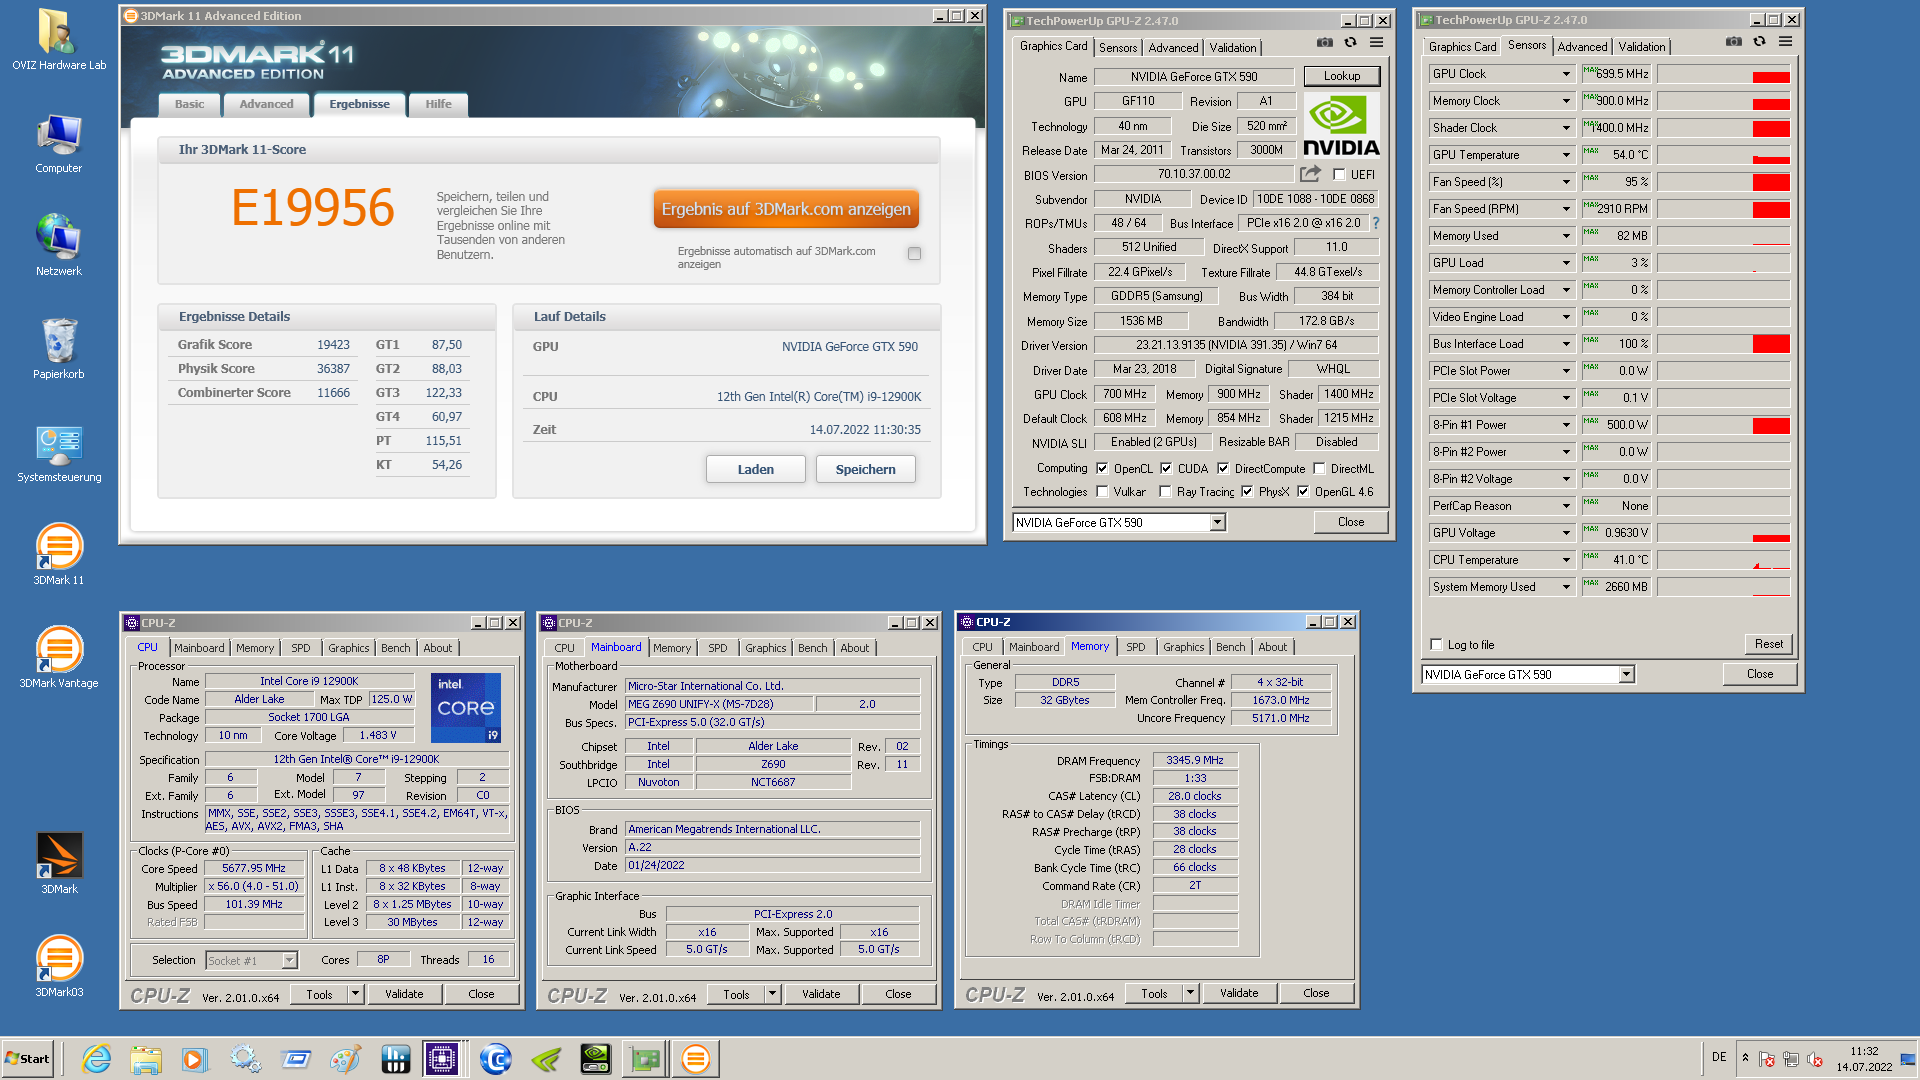Open Bench tab in CPU-Z Memory window

pos(1231,647)
